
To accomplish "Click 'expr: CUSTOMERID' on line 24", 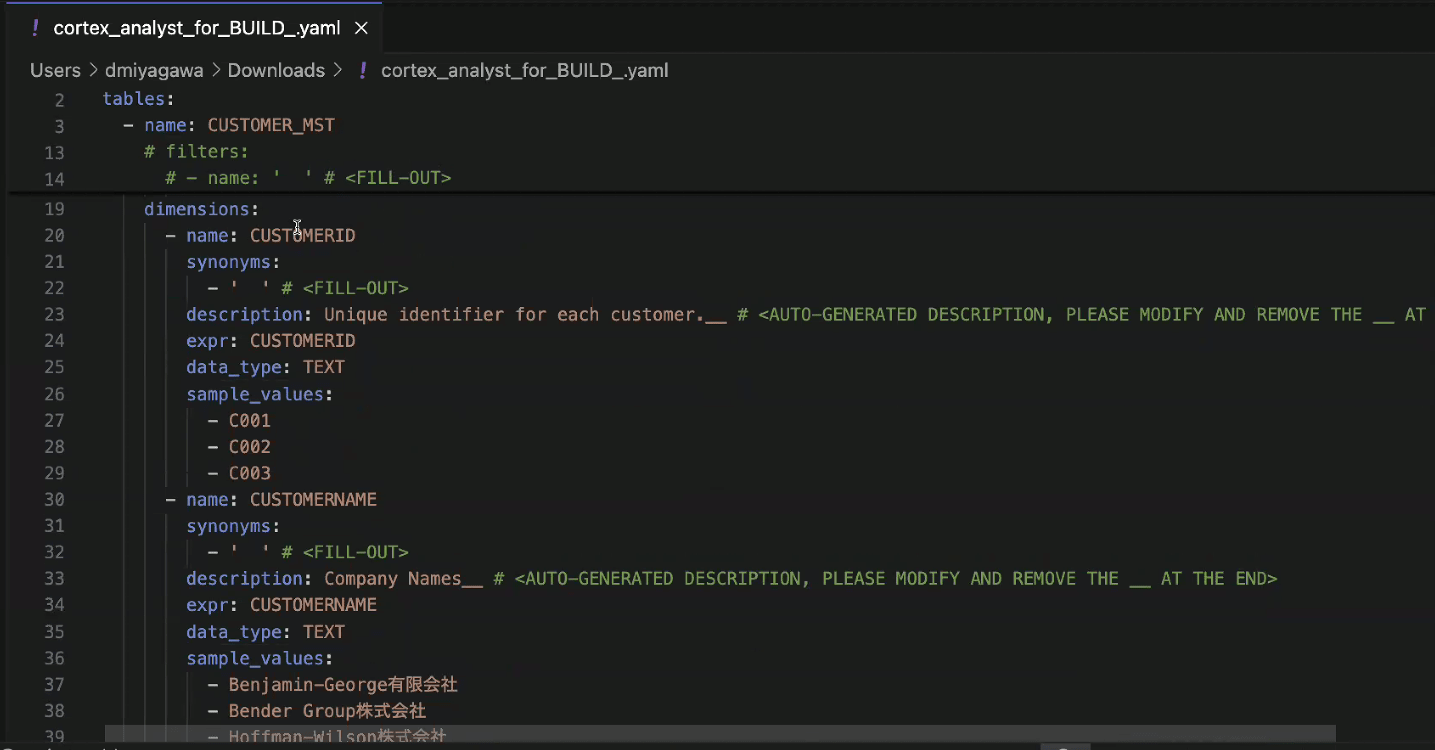I will (271, 341).
